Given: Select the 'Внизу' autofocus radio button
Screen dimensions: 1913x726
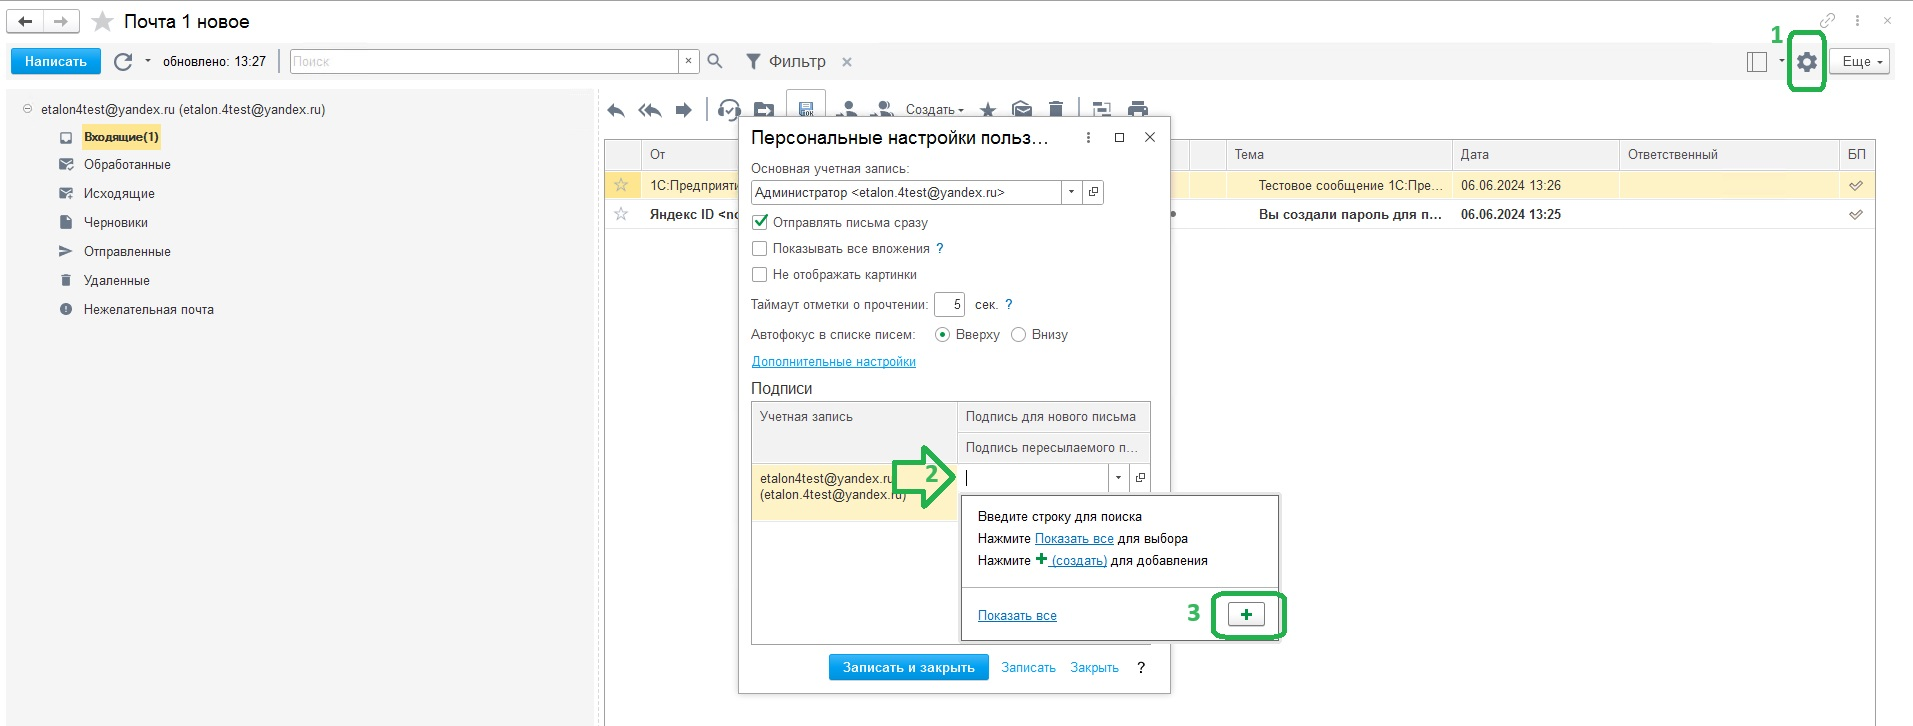Looking at the screenshot, I should click(1018, 335).
